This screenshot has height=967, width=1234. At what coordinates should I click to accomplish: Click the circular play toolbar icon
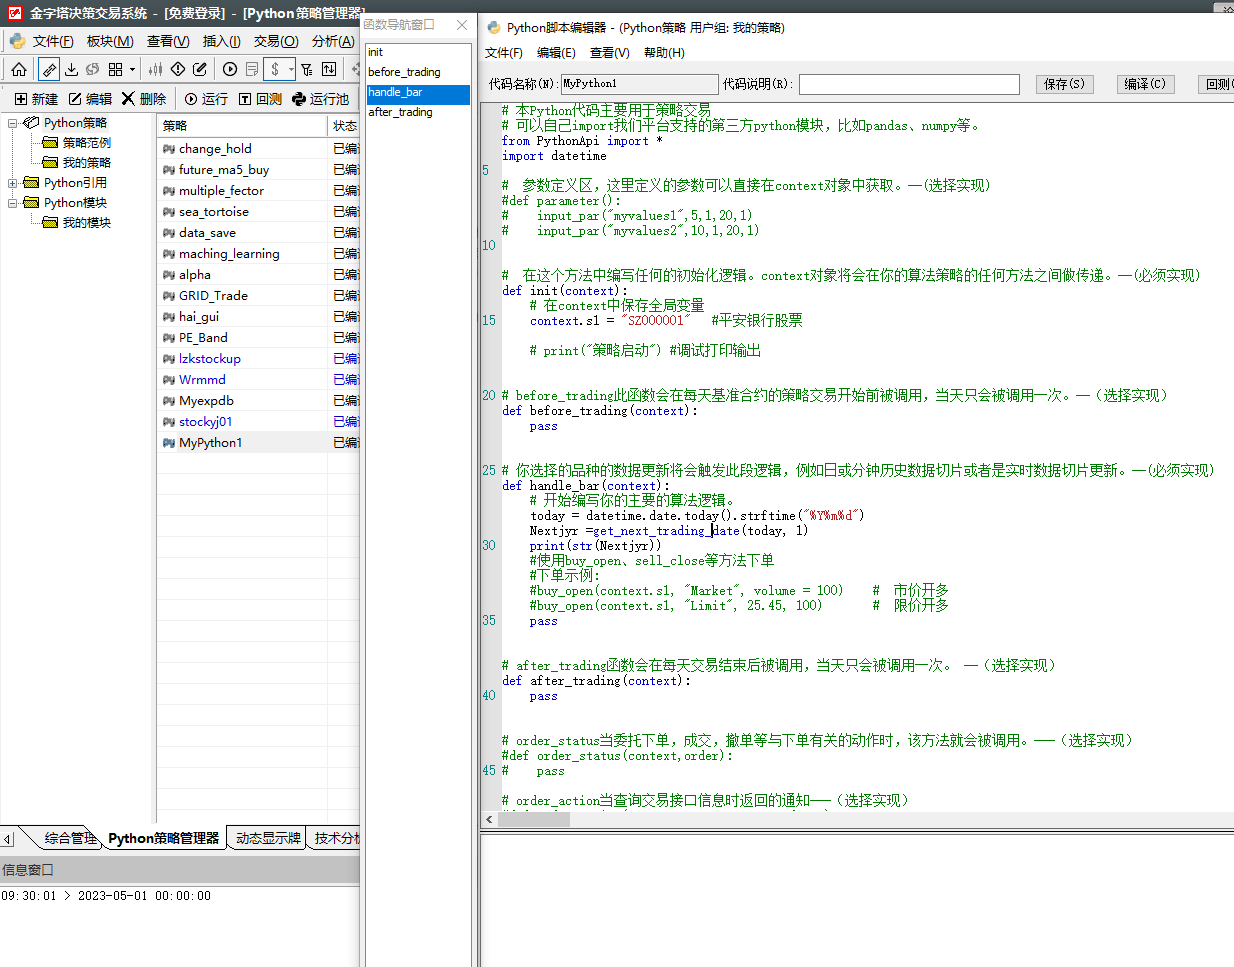pos(230,69)
